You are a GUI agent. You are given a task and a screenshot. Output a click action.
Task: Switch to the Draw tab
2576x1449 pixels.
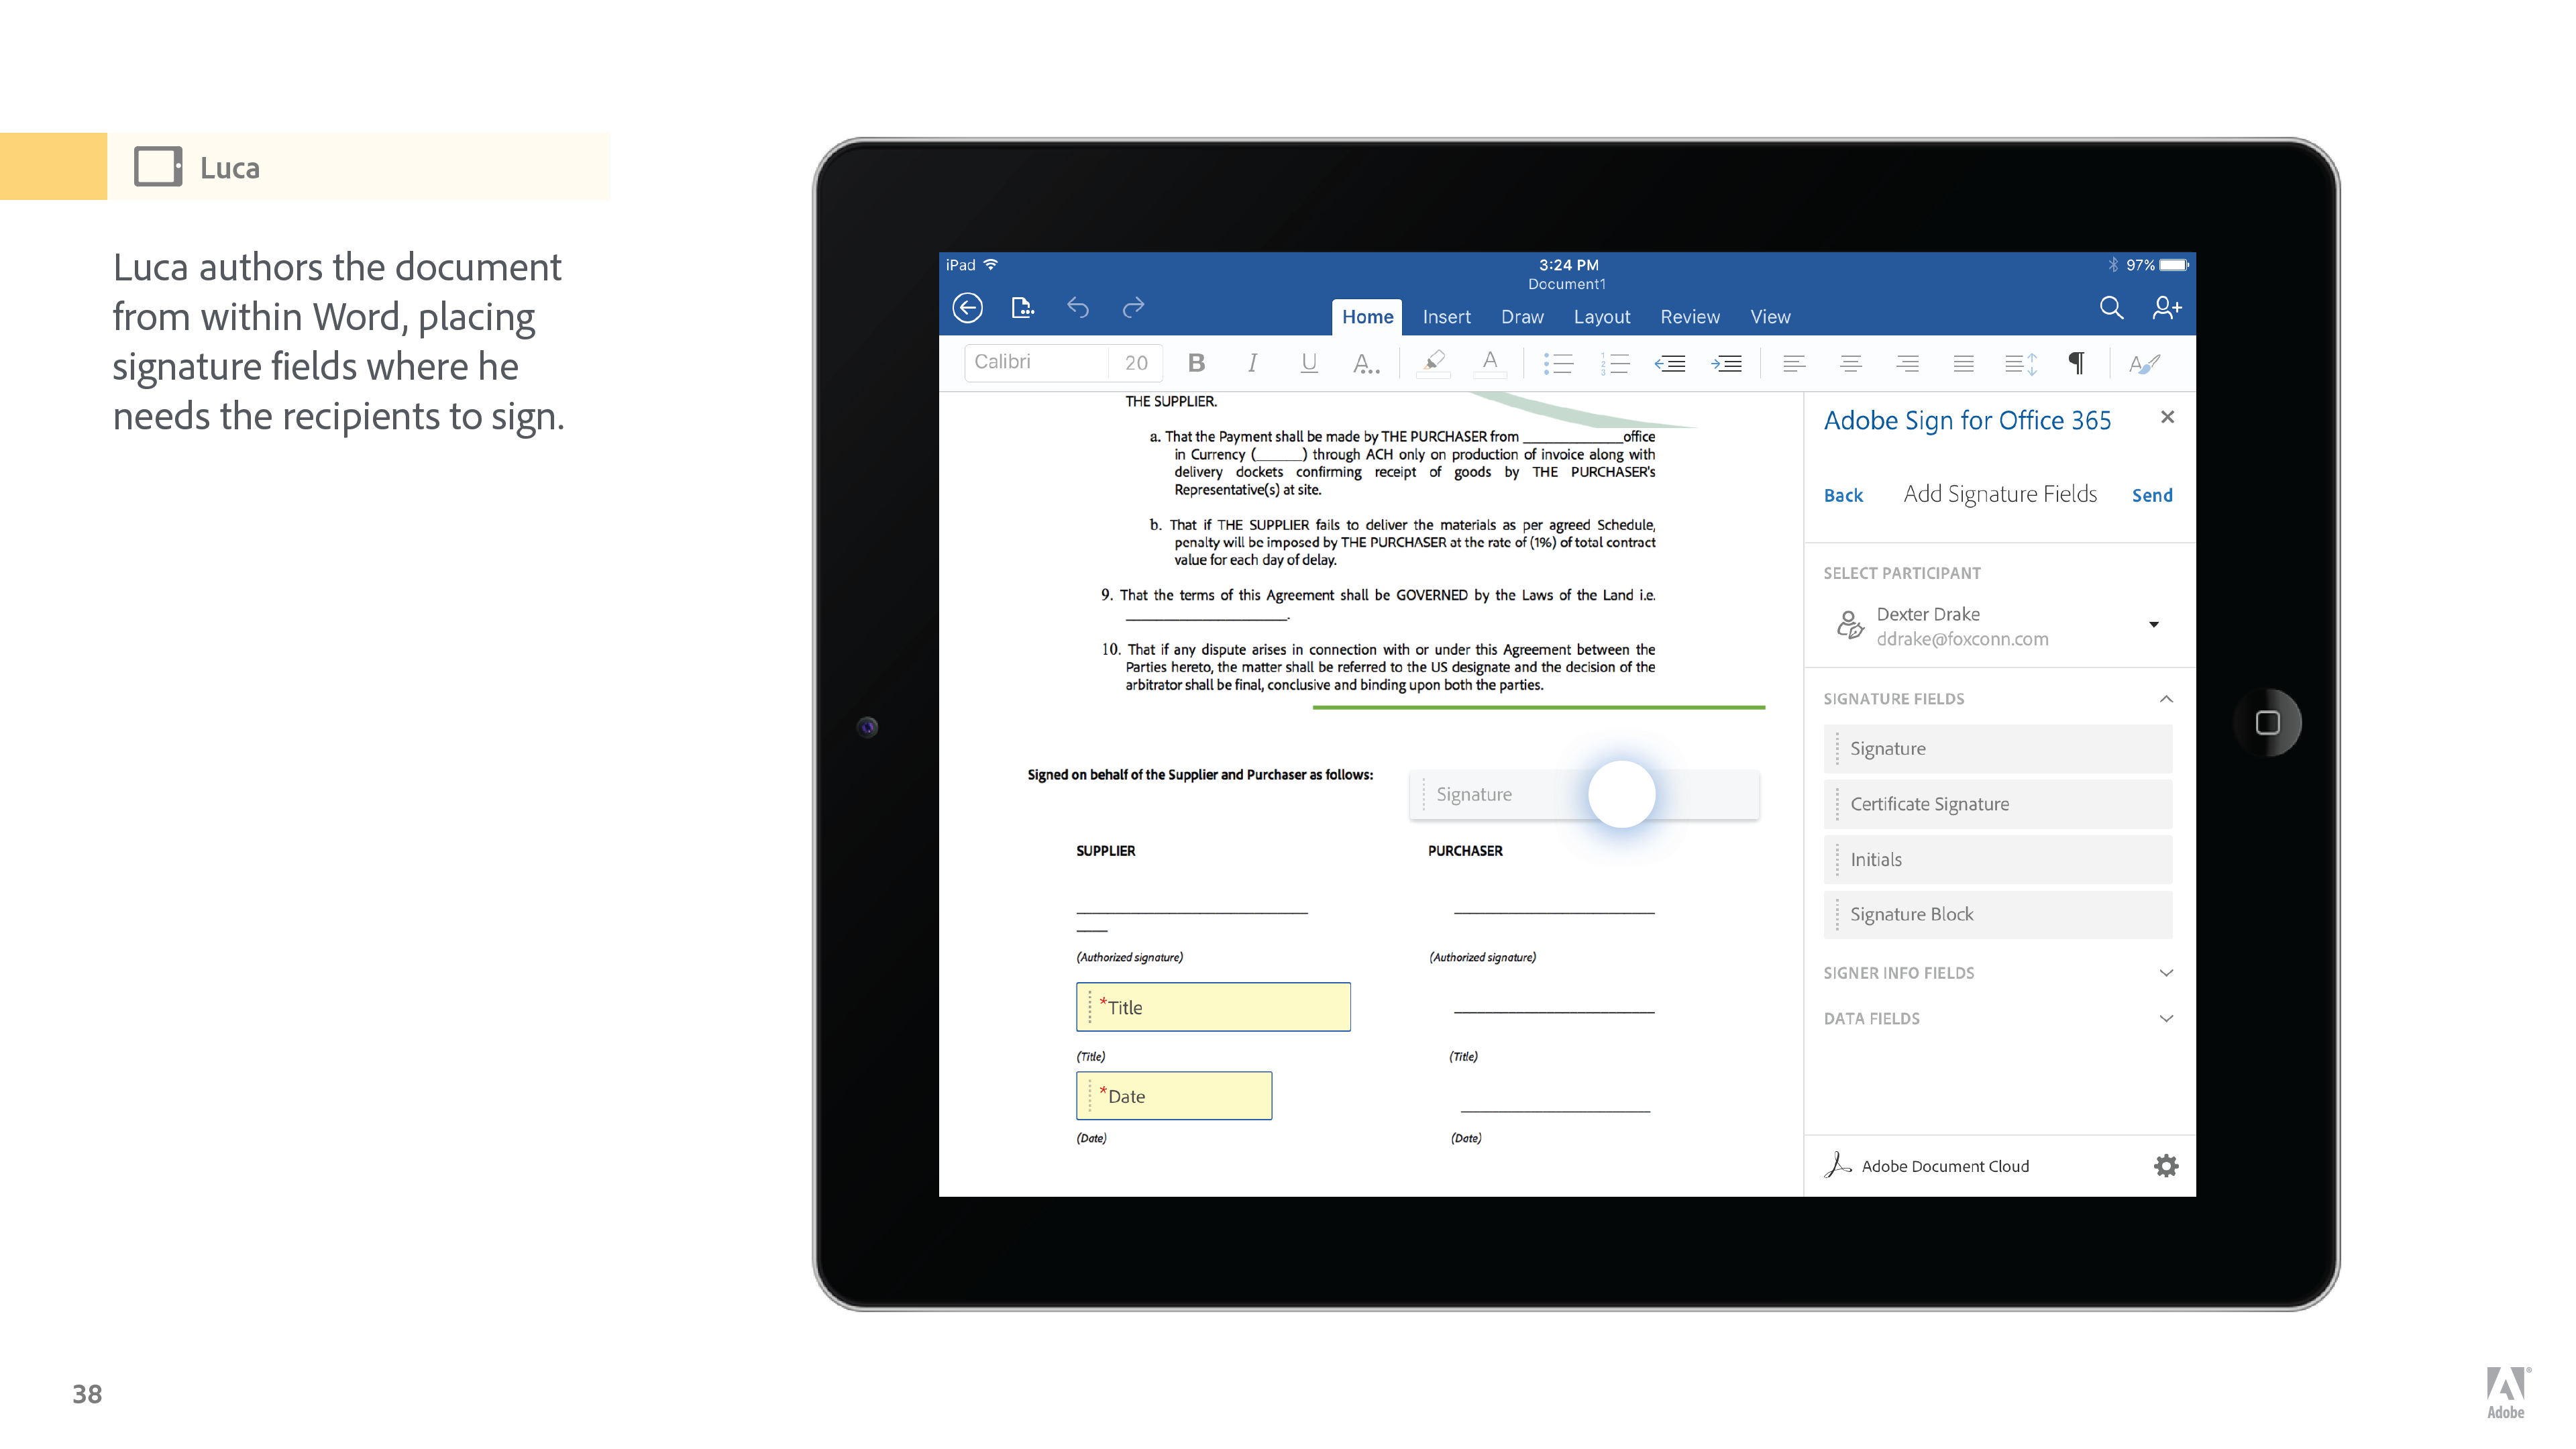pyautogui.click(x=1522, y=317)
